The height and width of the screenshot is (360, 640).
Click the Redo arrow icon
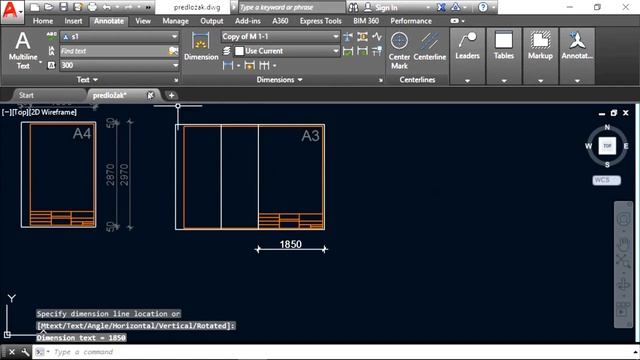click(x=128, y=7)
